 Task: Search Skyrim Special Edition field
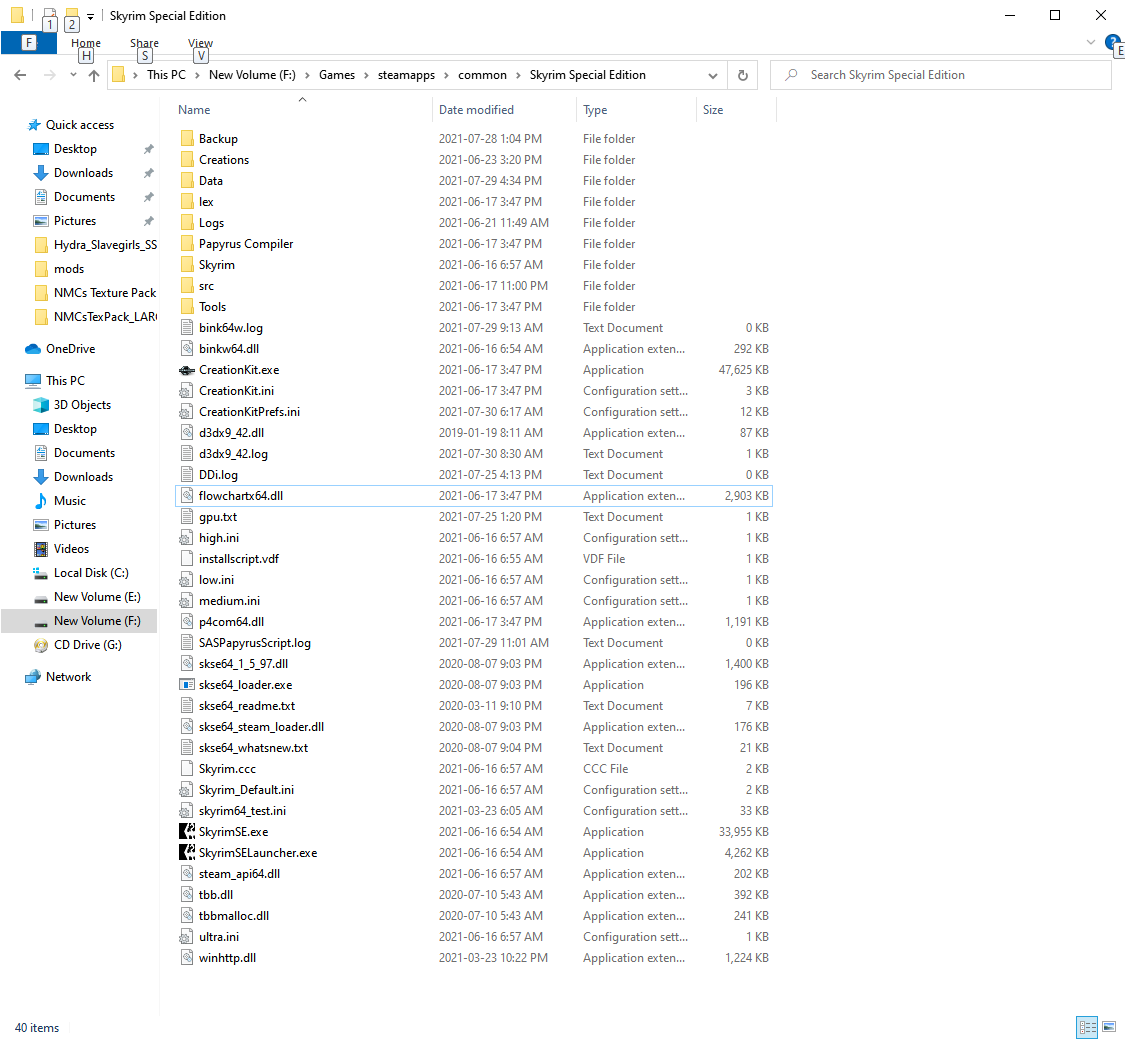(941, 75)
